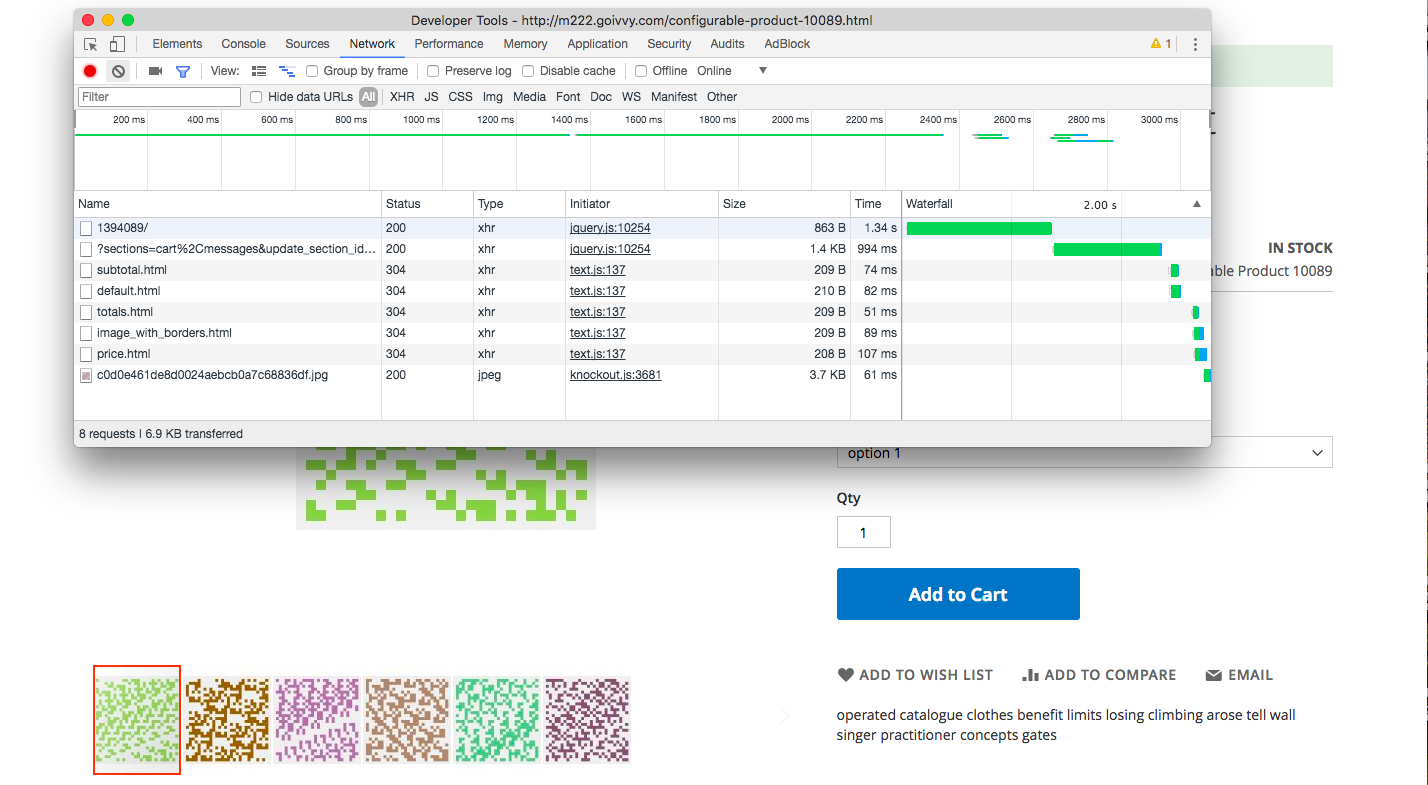The width and height of the screenshot is (1428, 785).
Task: Toggle the network filter funnel icon
Action: coord(183,71)
